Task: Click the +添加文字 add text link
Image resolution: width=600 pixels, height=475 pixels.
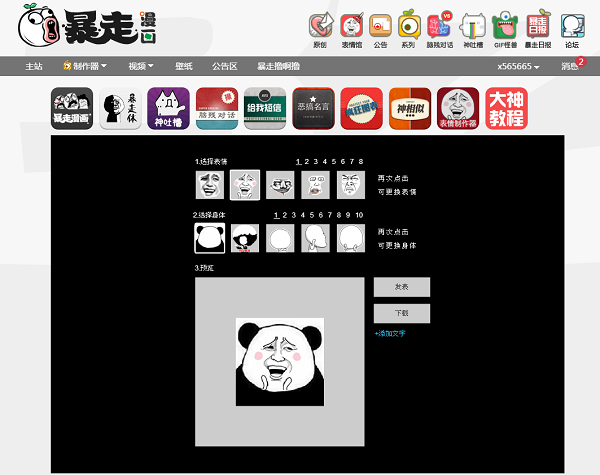Action: tap(390, 333)
